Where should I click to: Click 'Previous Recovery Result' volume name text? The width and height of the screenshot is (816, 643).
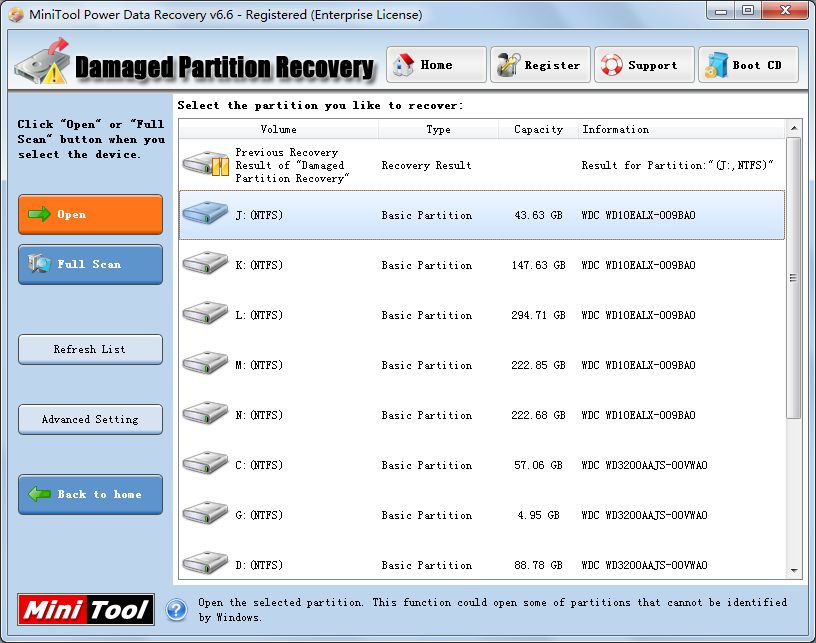[x=292, y=165]
